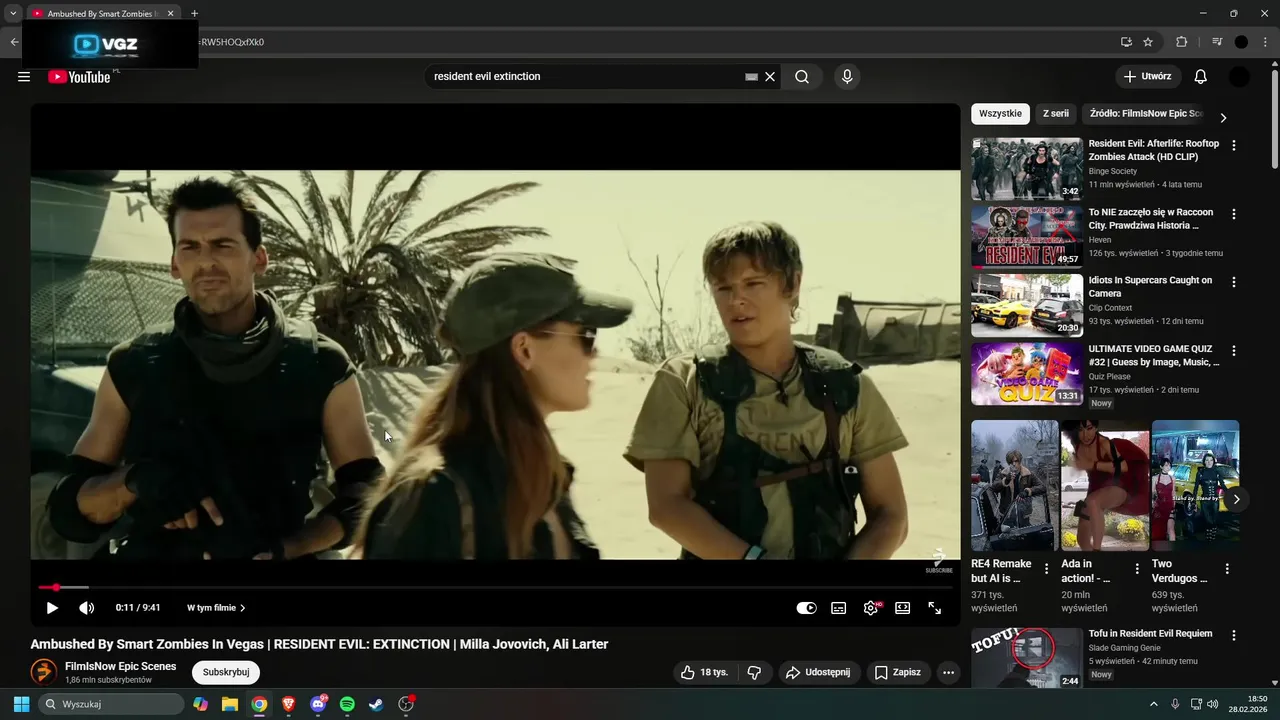Viewport: 1280px width, 720px height.
Task: Open Brave browser from the taskbar
Action: (x=289, y=704)
